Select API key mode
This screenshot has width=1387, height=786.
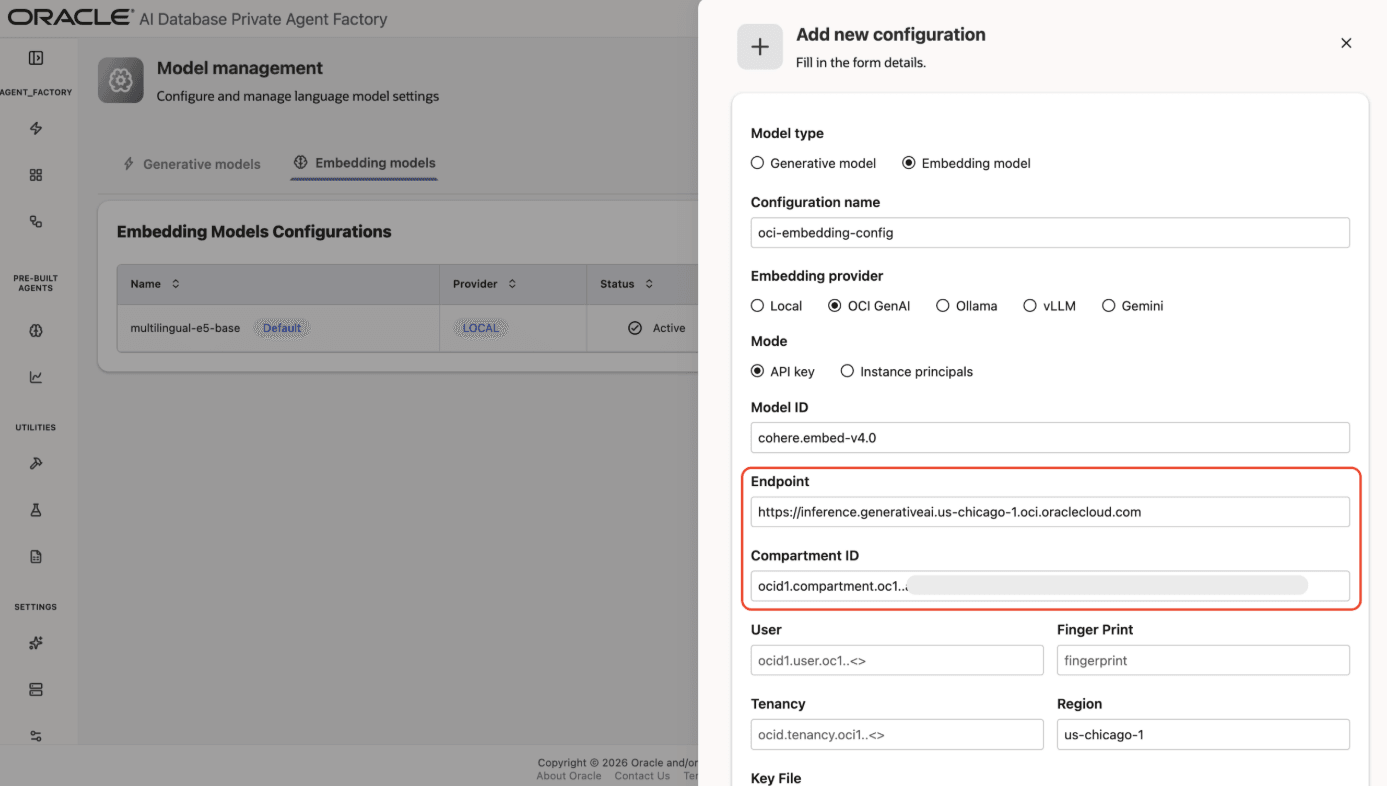point(758,371)
